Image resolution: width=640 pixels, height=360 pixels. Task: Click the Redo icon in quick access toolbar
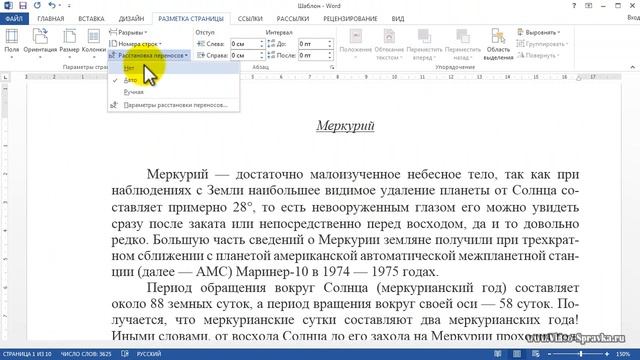tap(37, 6)
